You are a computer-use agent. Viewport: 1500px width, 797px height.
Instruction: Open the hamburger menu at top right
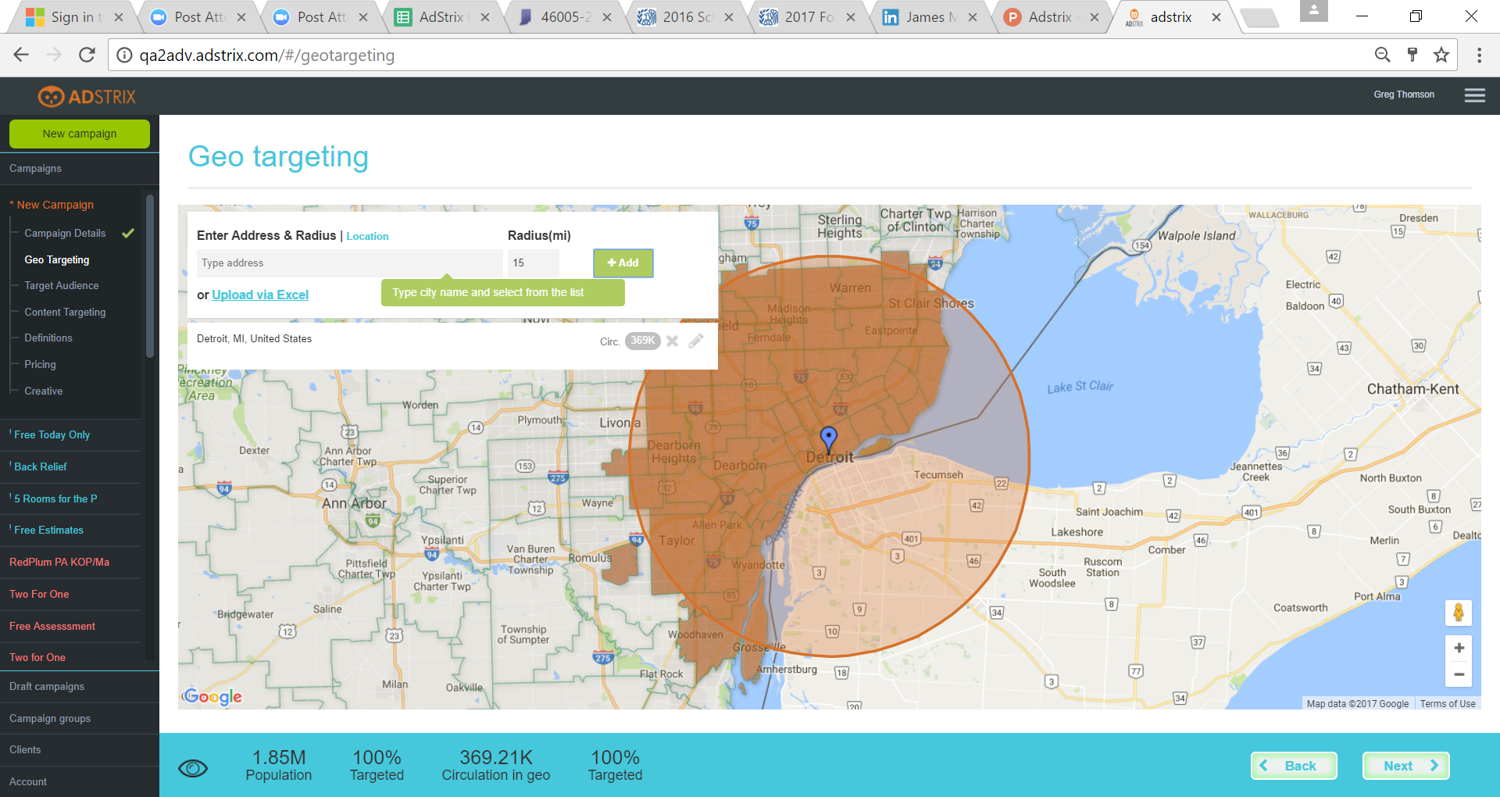[x=1474, y=95]
